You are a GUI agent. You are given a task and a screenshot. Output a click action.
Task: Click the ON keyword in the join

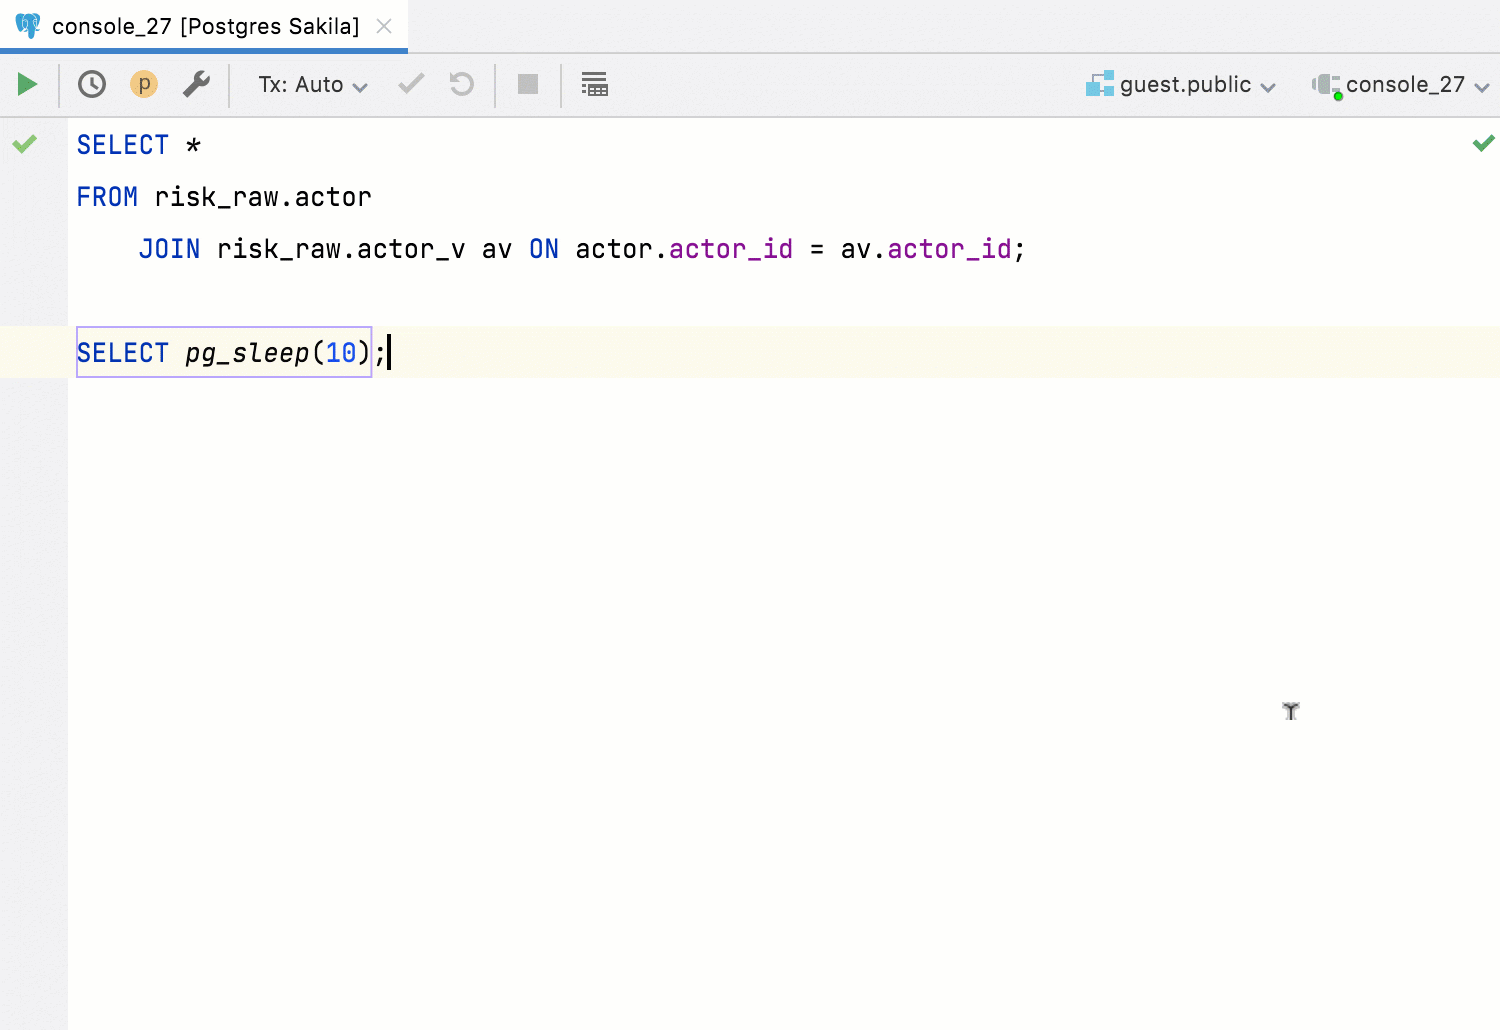tap(544, 249)
